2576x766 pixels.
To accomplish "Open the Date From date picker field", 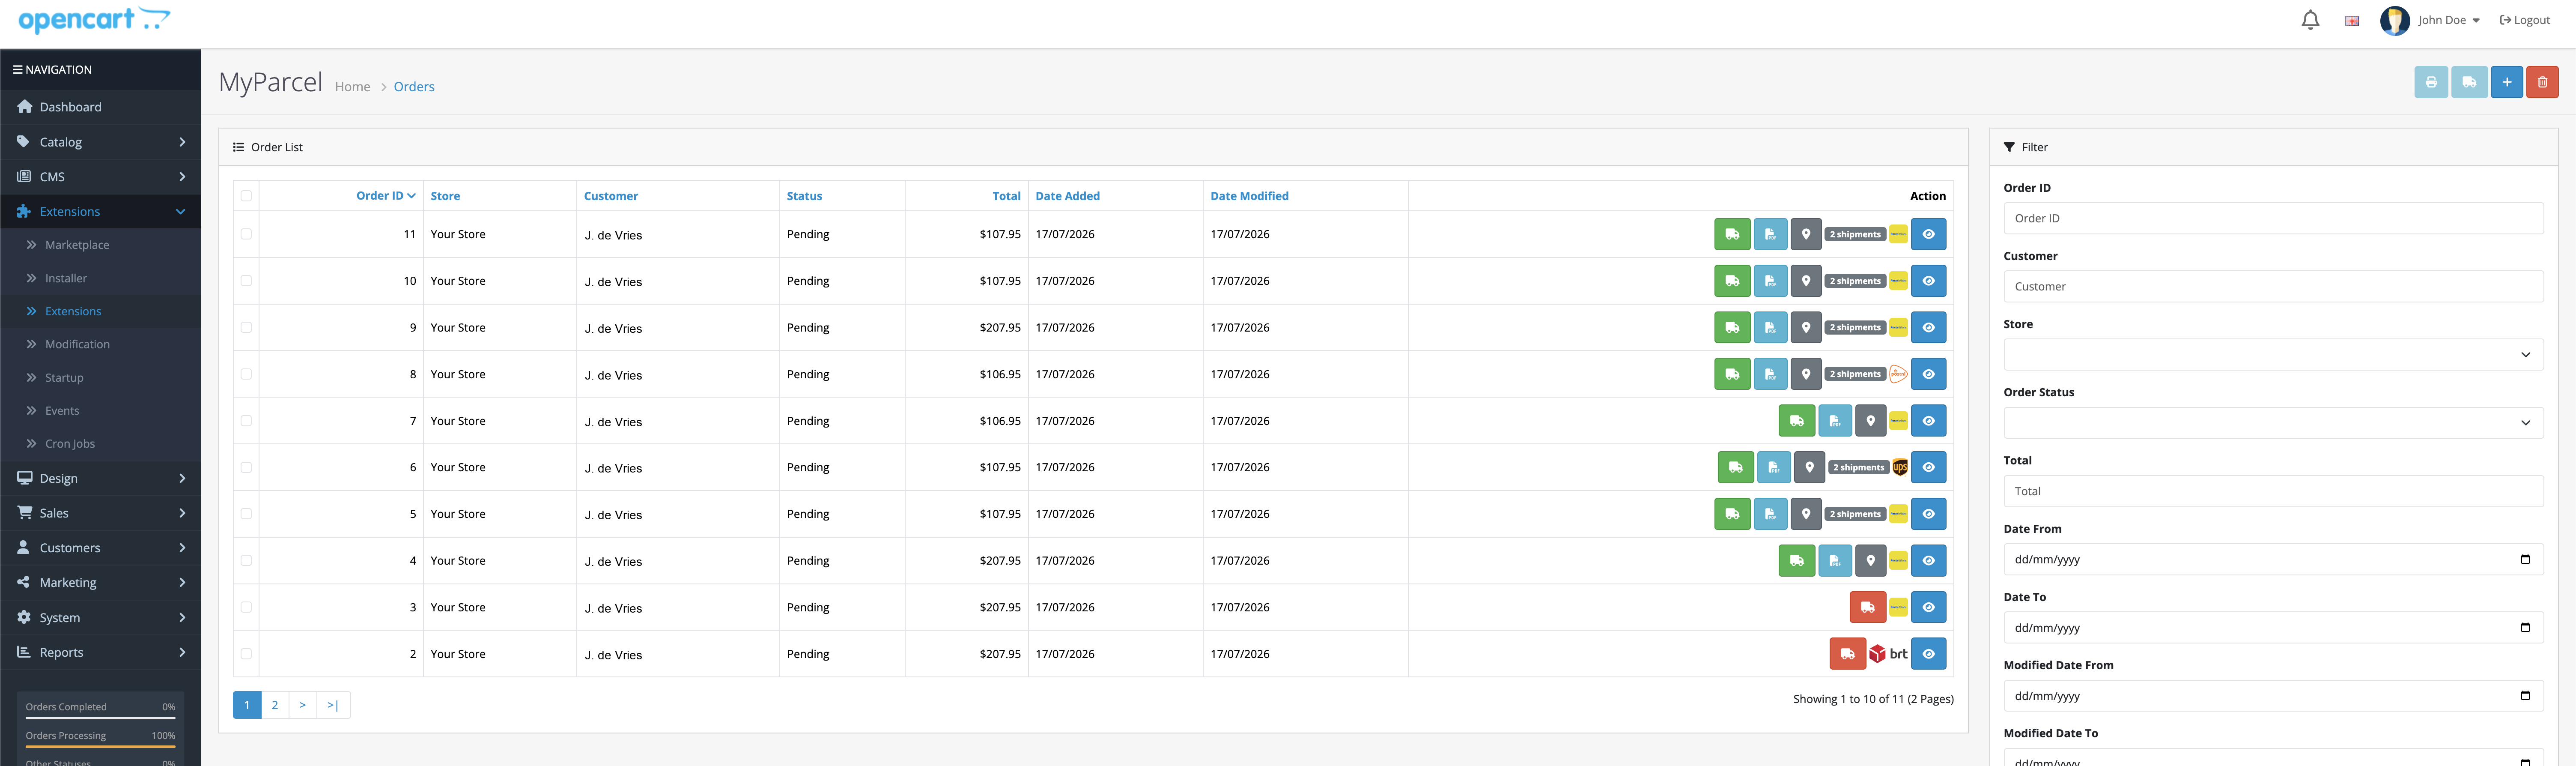I will (x=2273, y=560).
